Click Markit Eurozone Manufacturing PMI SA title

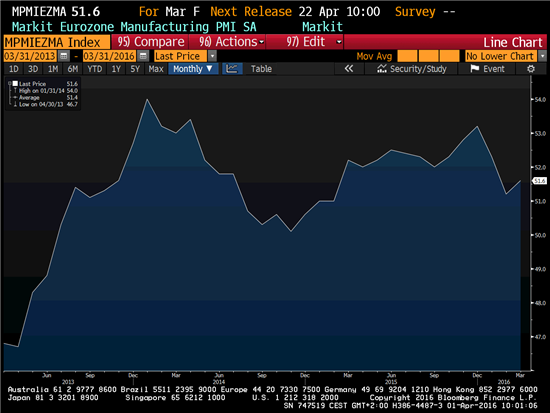tap(134, 27)
